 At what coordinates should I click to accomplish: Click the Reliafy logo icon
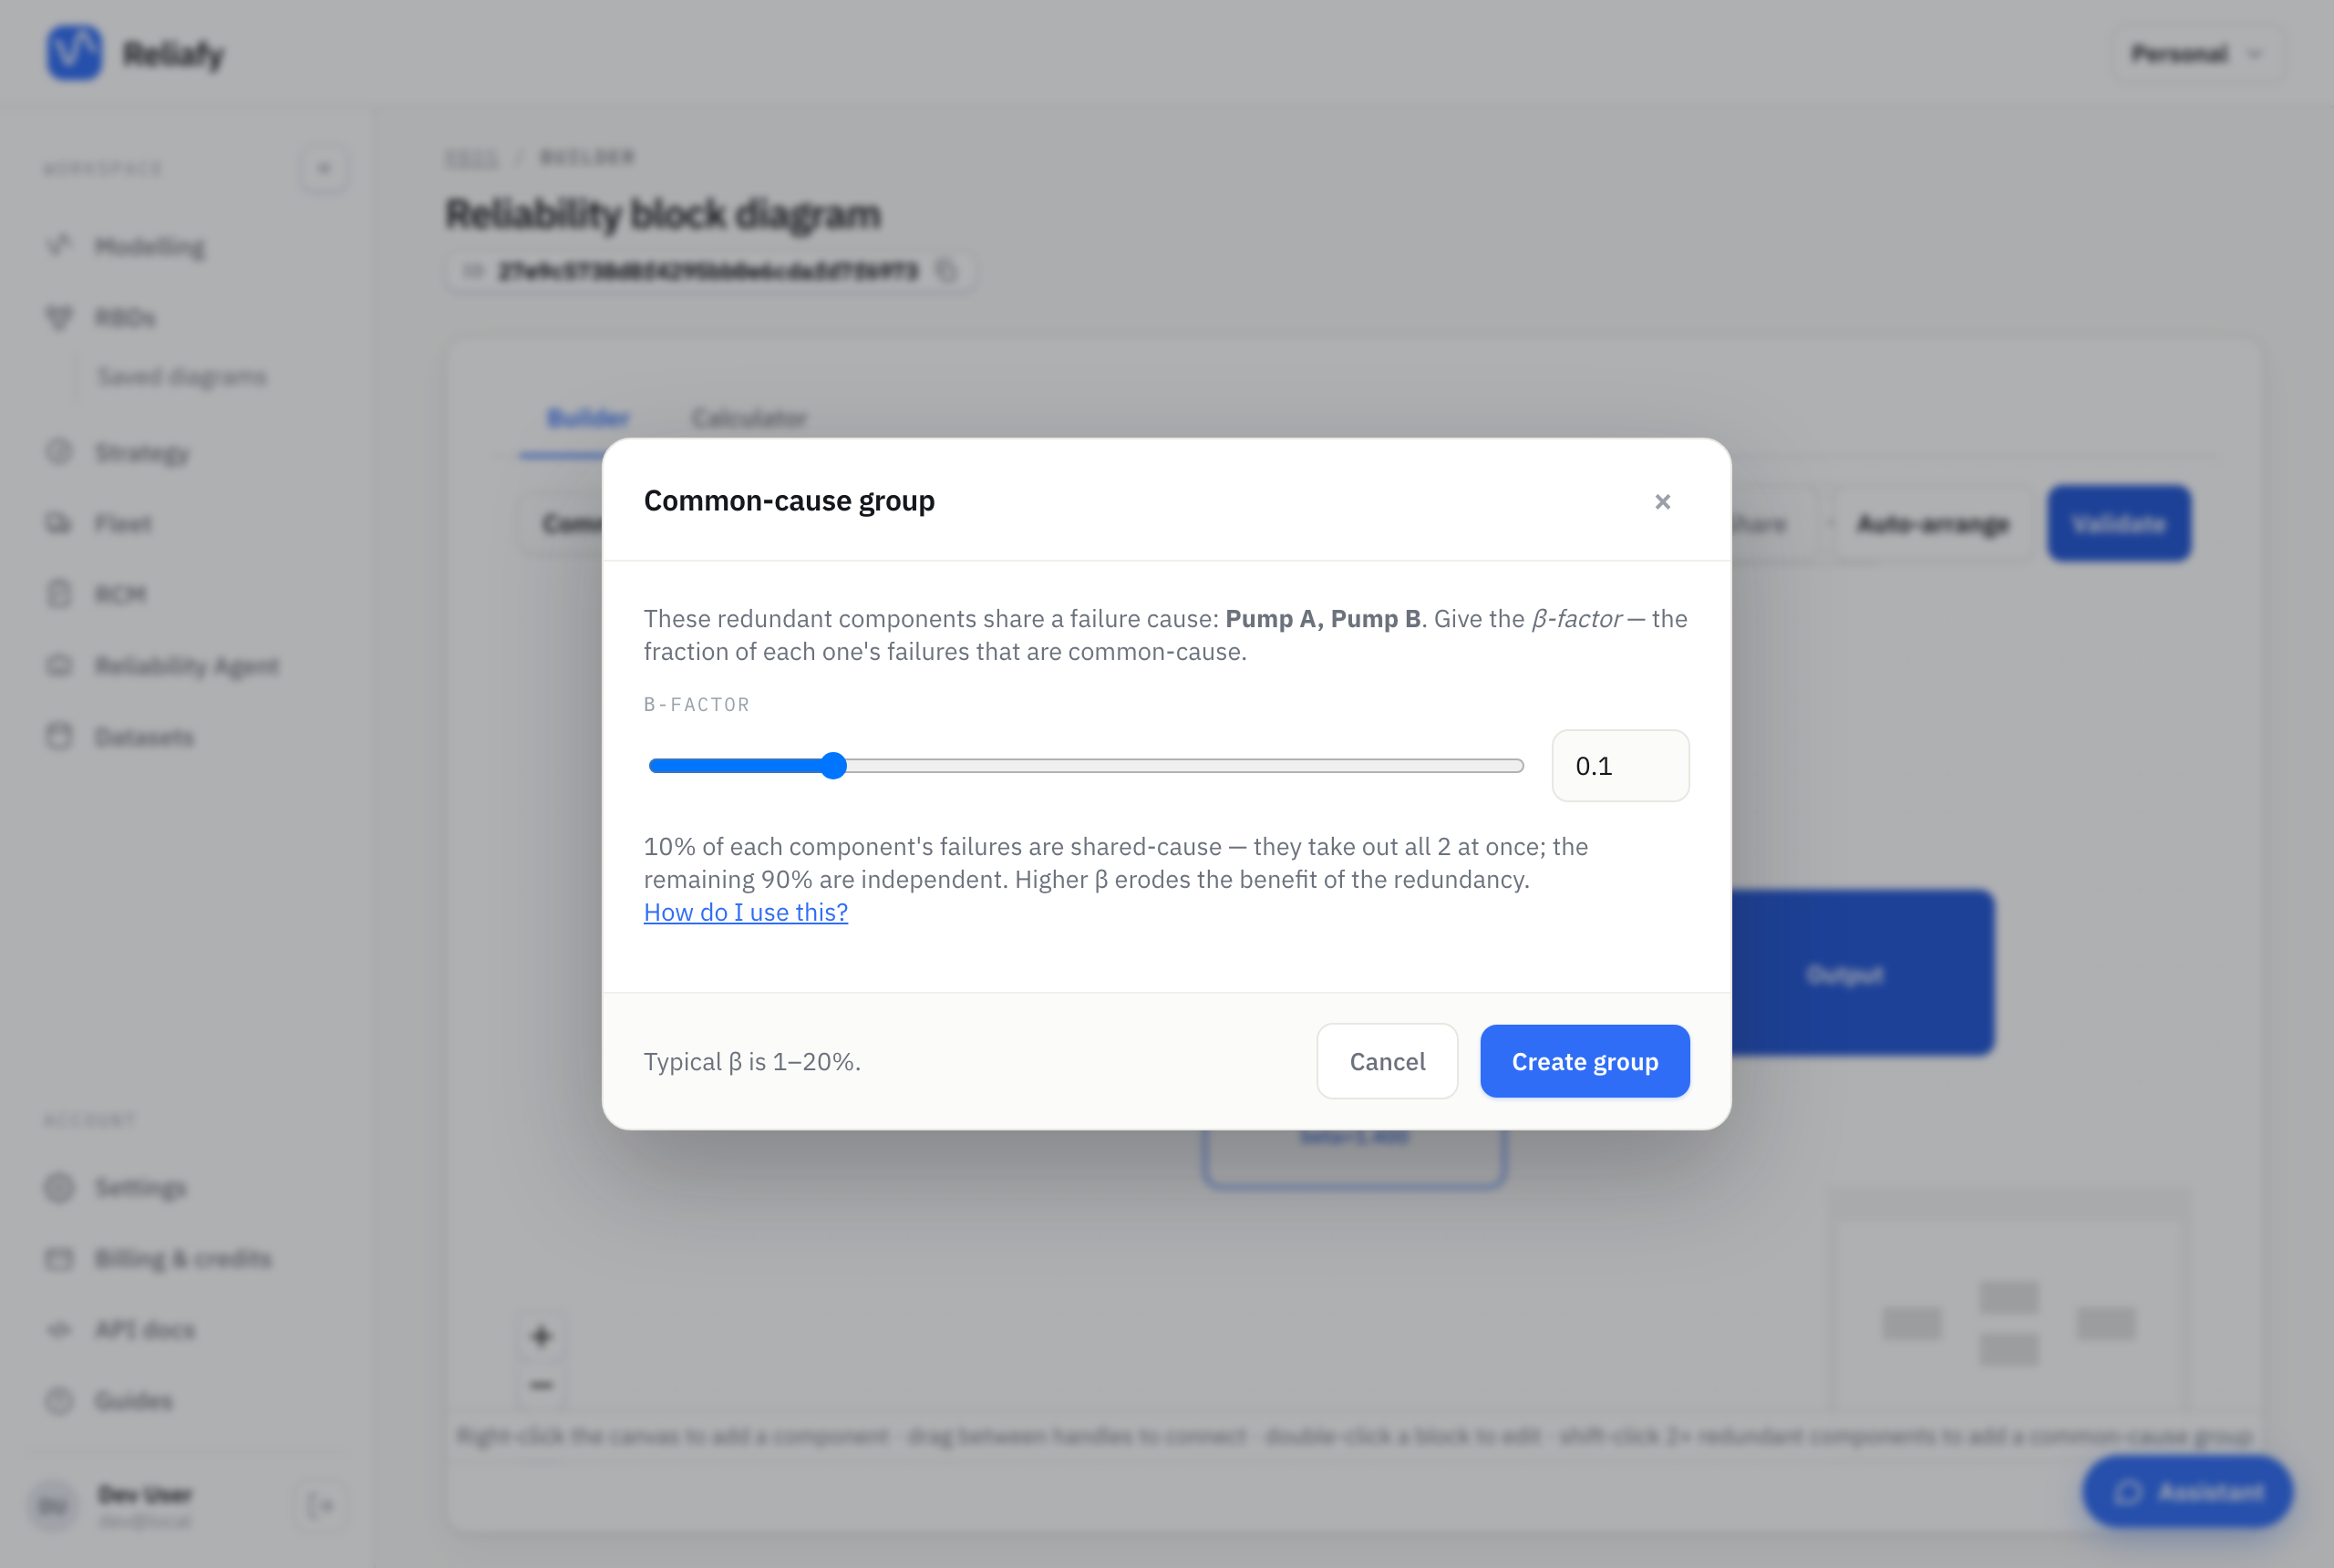74,53
